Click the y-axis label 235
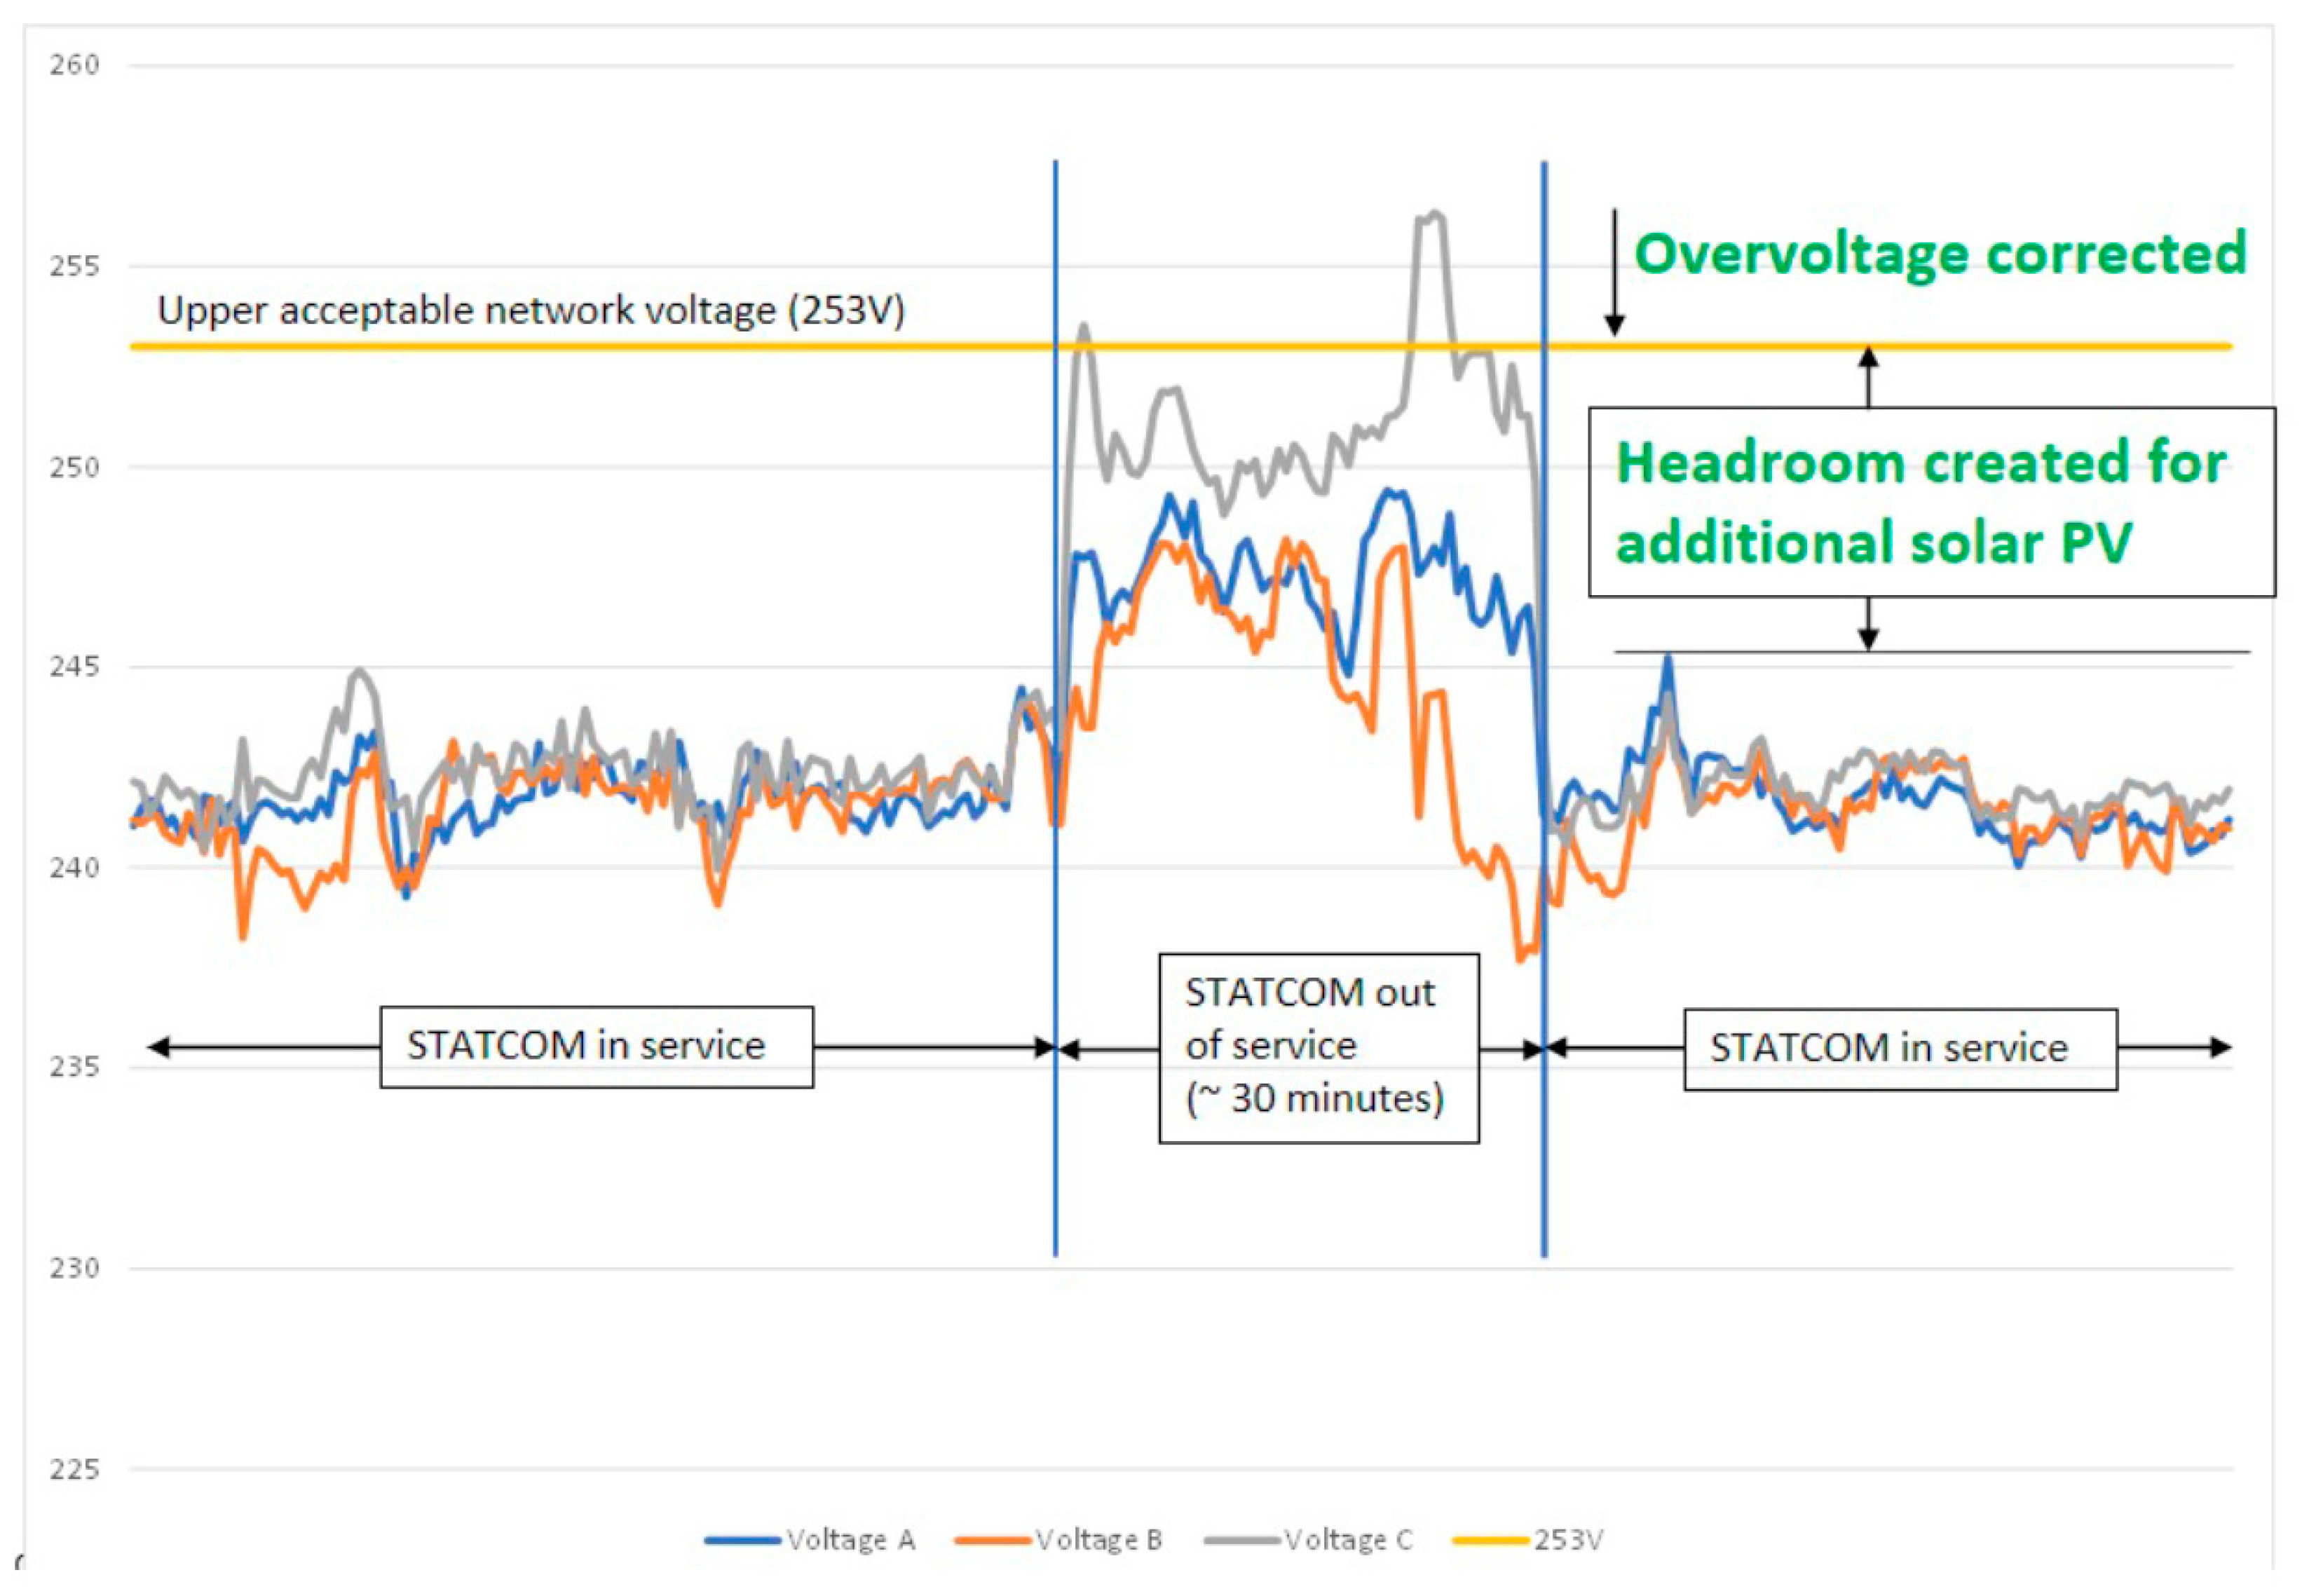 75,1067
